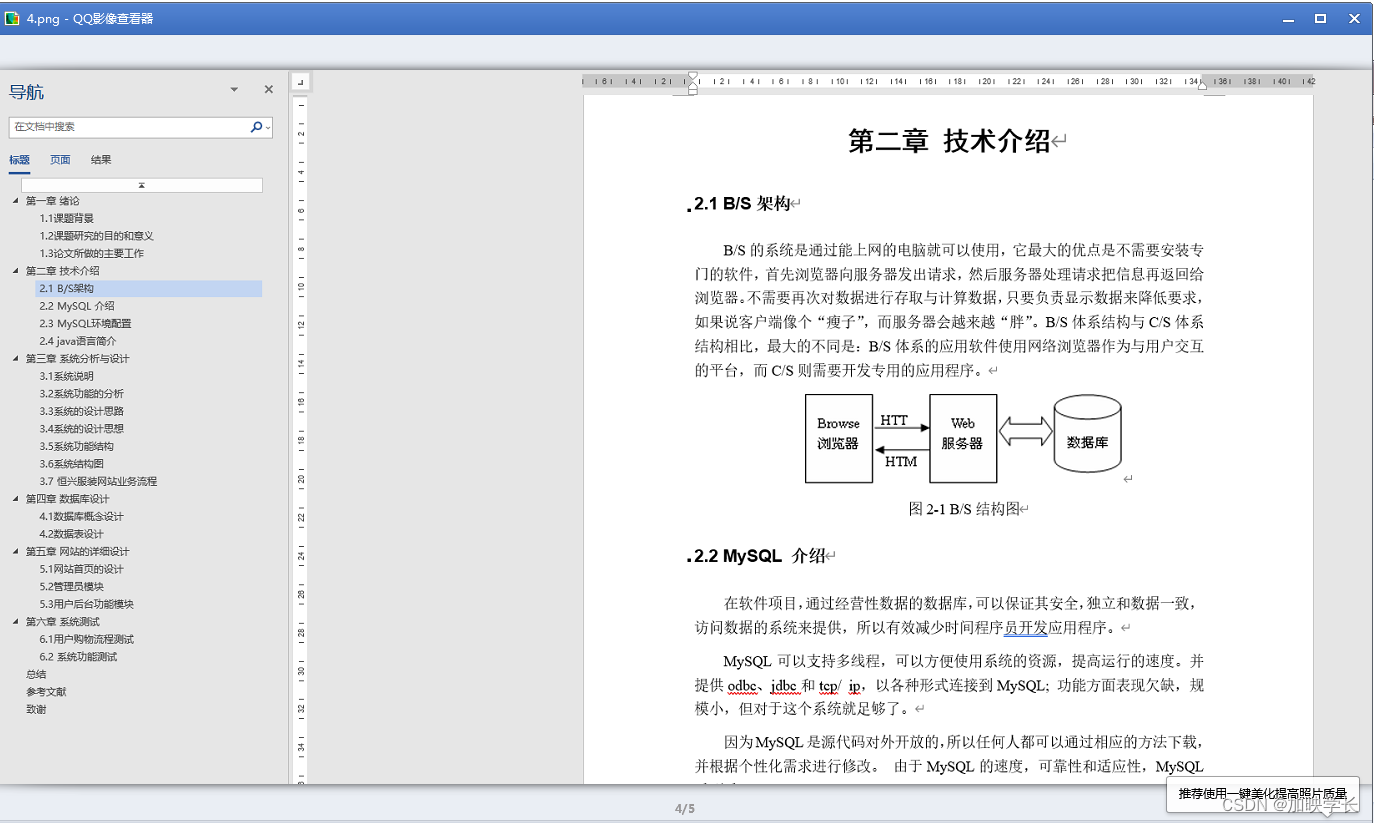Go to heading 3.2系统功能的分析

click(82, 394)
